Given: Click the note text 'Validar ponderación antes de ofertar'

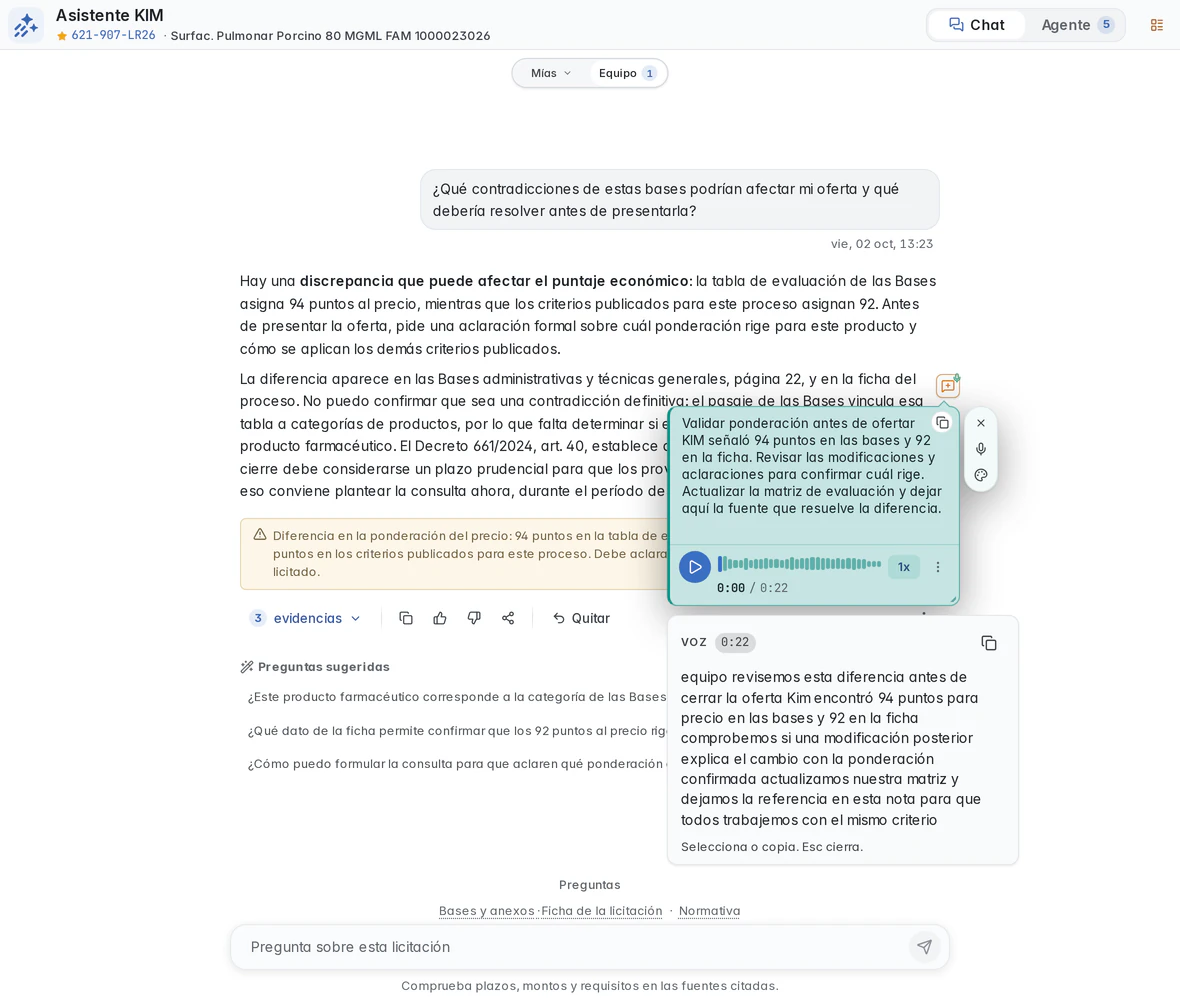Looking at the screenshot, I should 798,423.
